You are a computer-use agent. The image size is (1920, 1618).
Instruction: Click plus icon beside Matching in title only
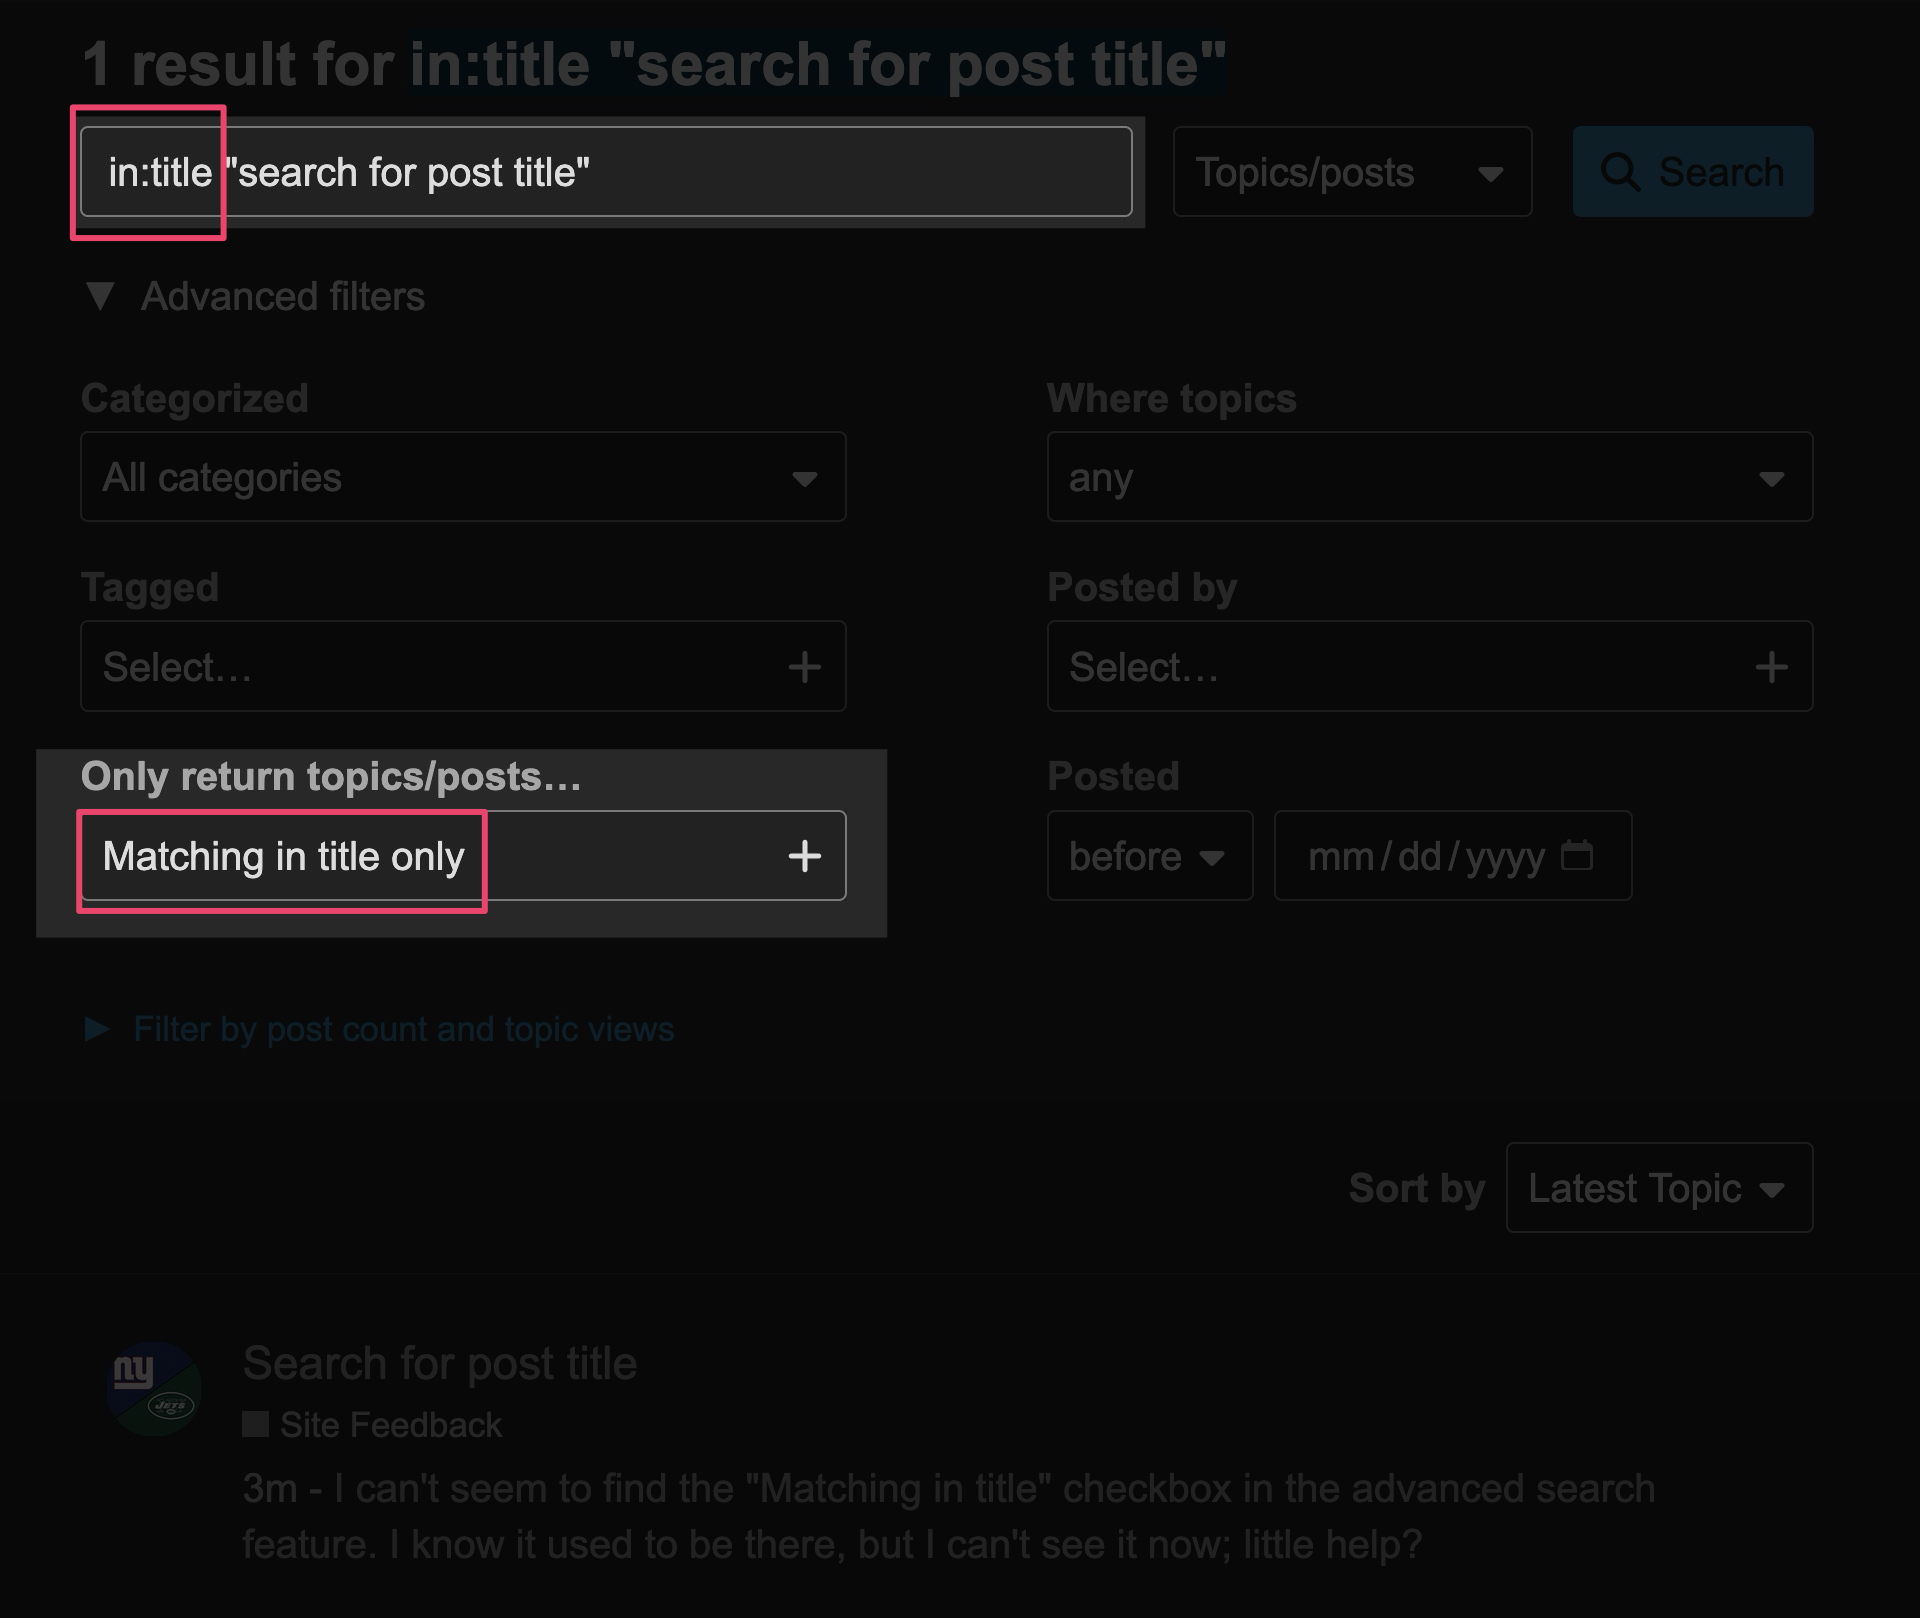tap(804, 856)
